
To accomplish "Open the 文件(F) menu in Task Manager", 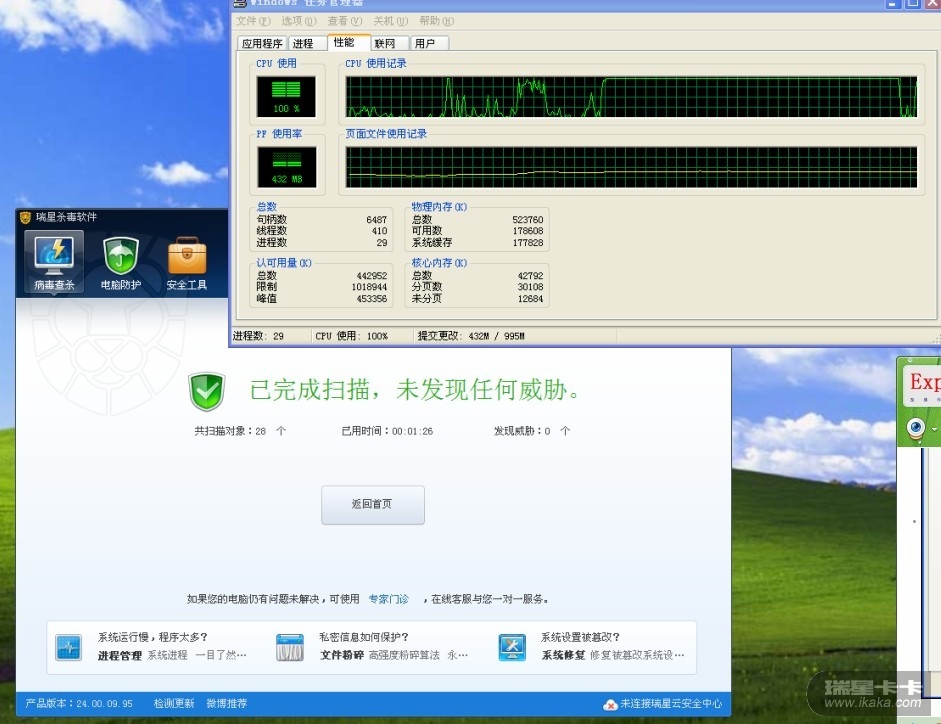I will point(253,21).
